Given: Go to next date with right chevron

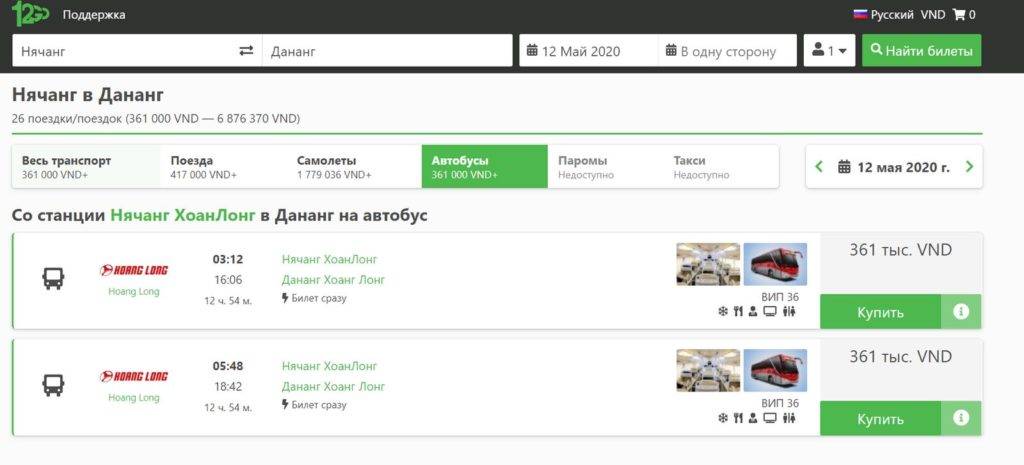Looking at the screenshot, I should (969, 167).
